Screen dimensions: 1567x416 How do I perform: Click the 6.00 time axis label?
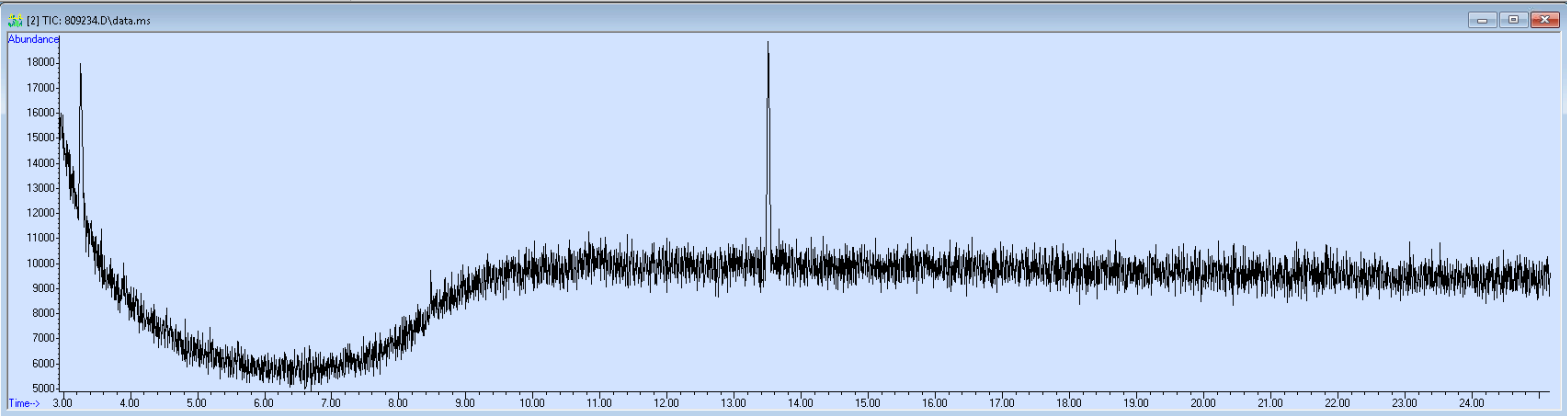pyautogui.click(x=264, y=403)
